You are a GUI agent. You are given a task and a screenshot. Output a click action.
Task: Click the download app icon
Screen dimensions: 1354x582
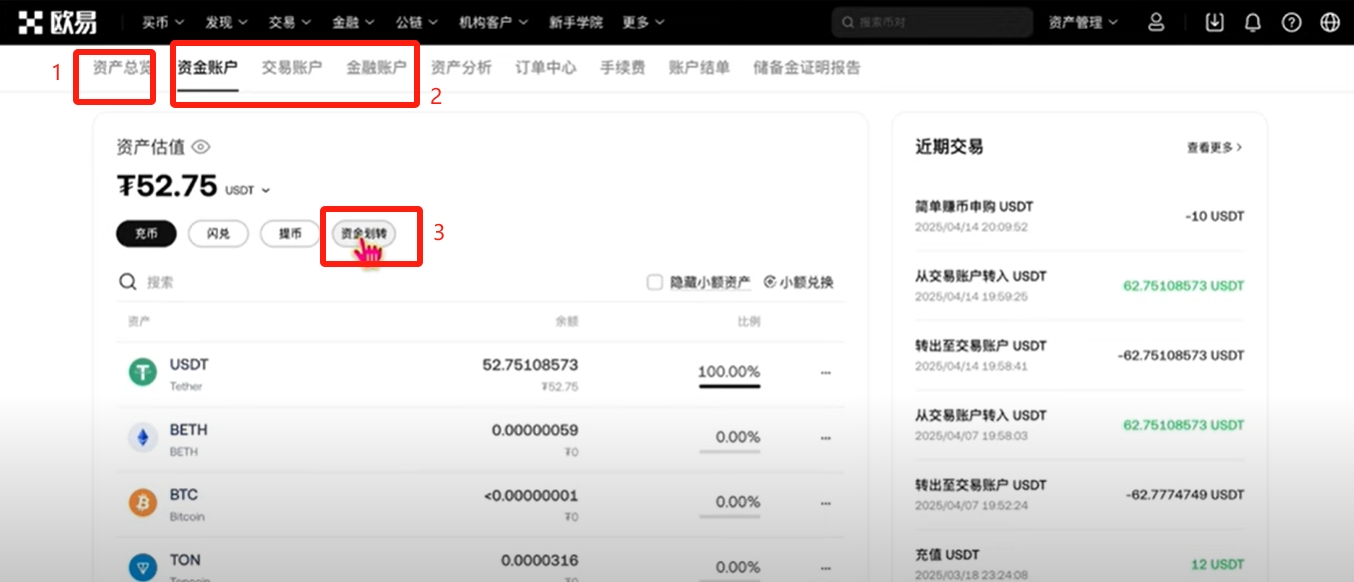click(x=1215, y=22)
